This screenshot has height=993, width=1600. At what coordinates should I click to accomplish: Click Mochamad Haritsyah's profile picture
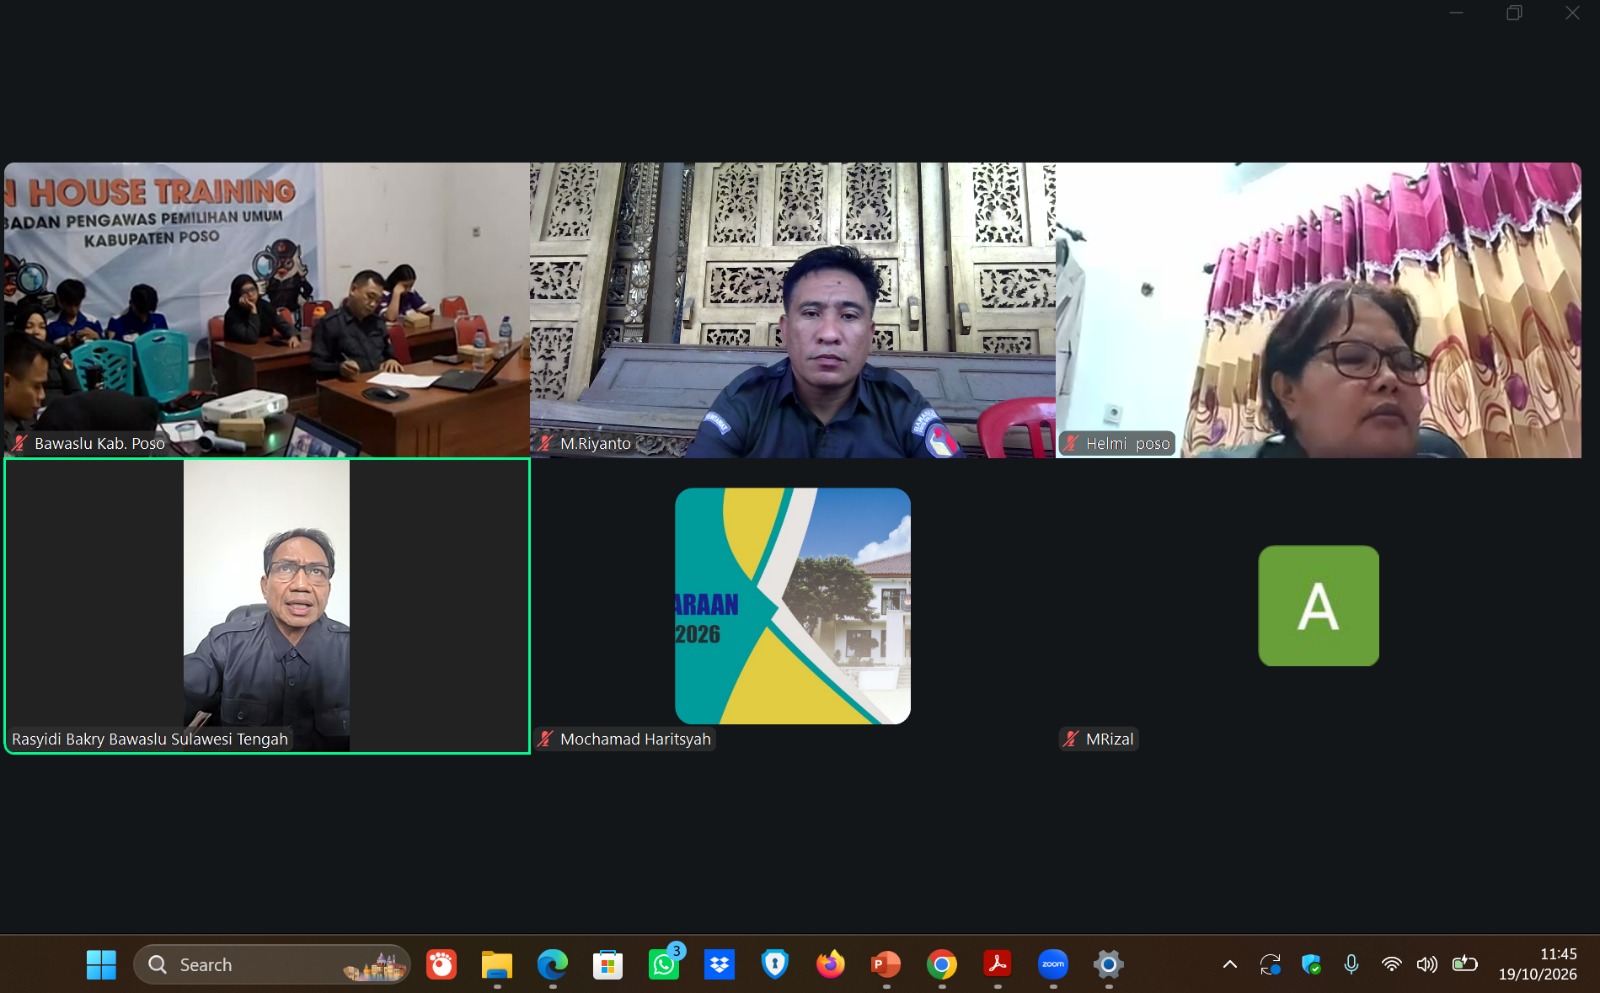[x=793, y=606]
